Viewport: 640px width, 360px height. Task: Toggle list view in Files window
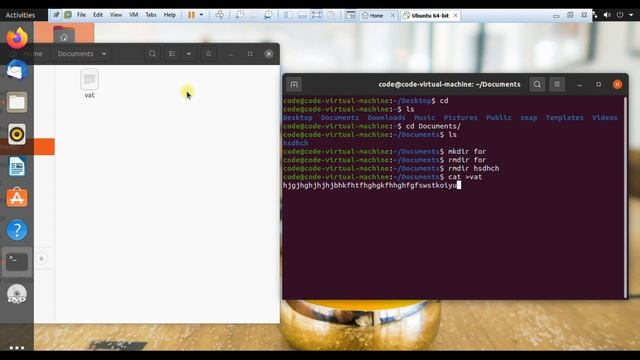172,54
